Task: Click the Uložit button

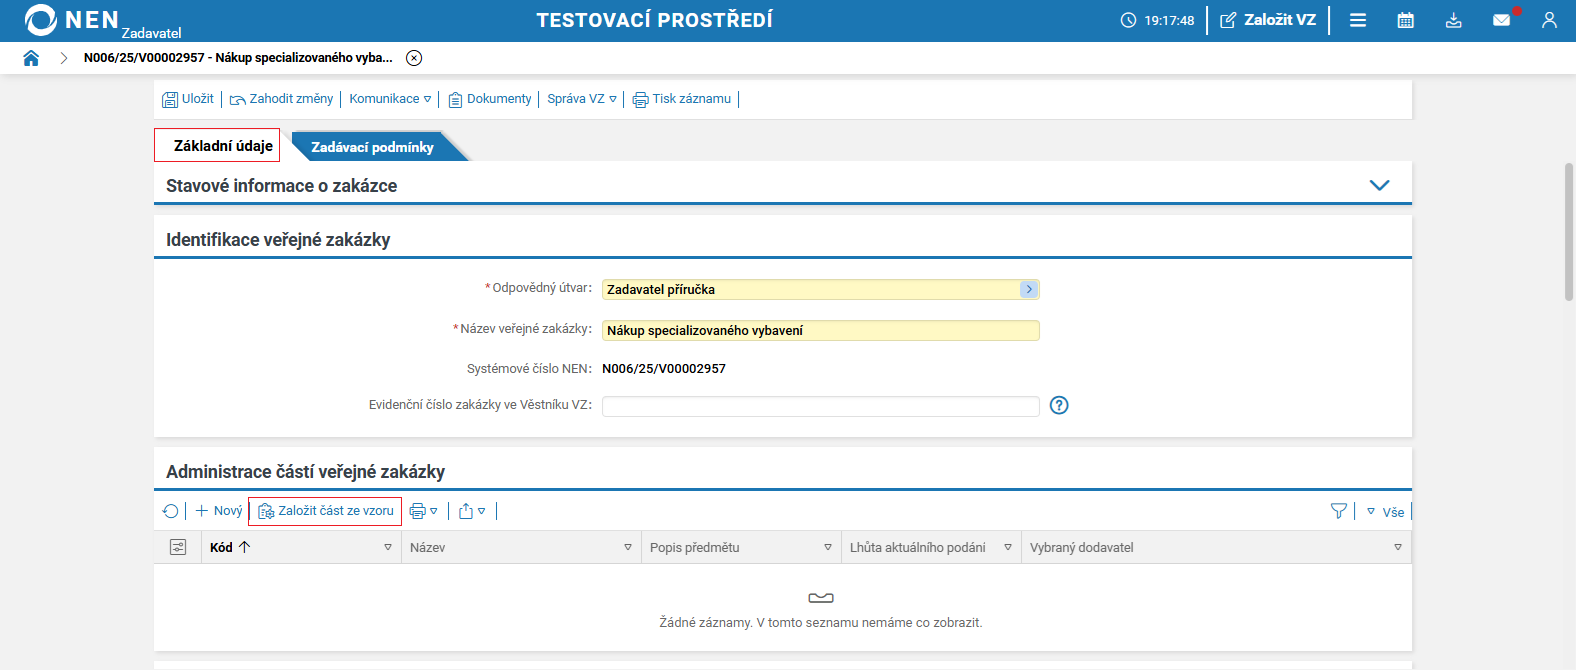Action: [188, 99]
